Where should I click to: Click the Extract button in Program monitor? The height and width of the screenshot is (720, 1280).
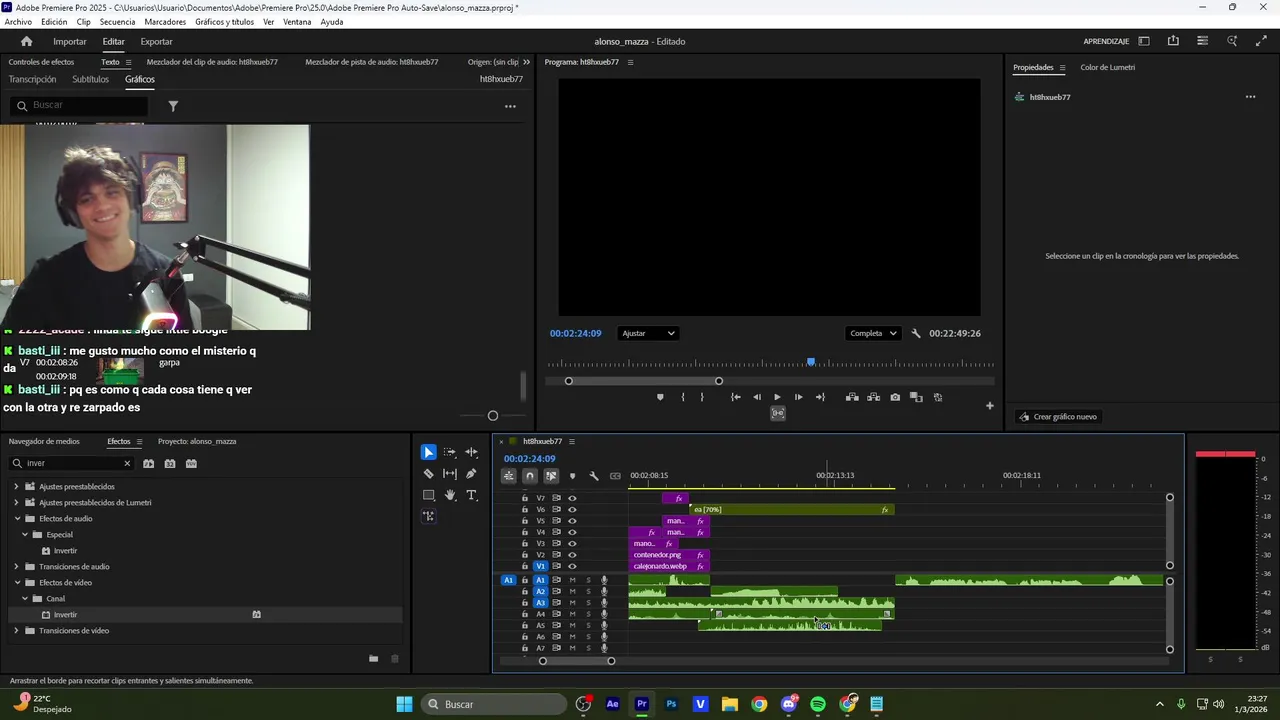coord(873,397)
